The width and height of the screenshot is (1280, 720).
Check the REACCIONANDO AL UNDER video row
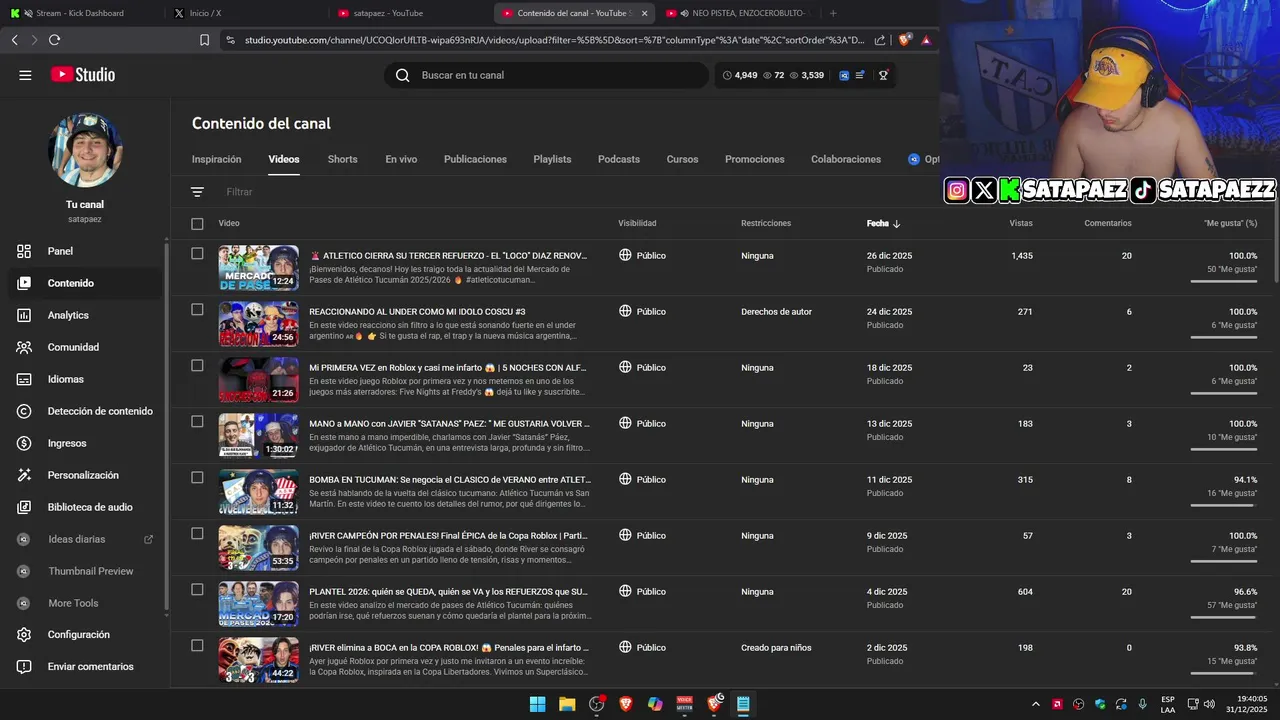click(x=197, y=310)
